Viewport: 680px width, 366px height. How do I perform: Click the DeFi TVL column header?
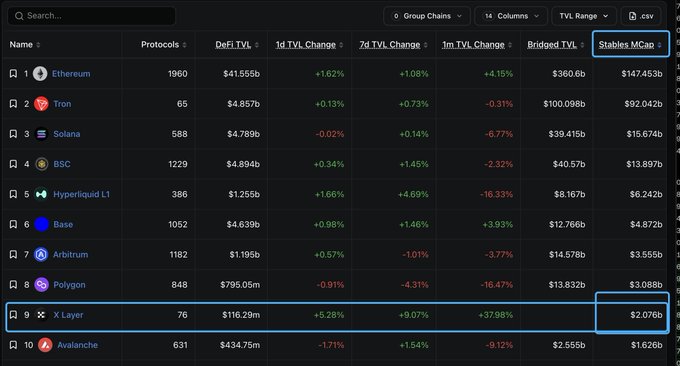(x=233, y=45)
